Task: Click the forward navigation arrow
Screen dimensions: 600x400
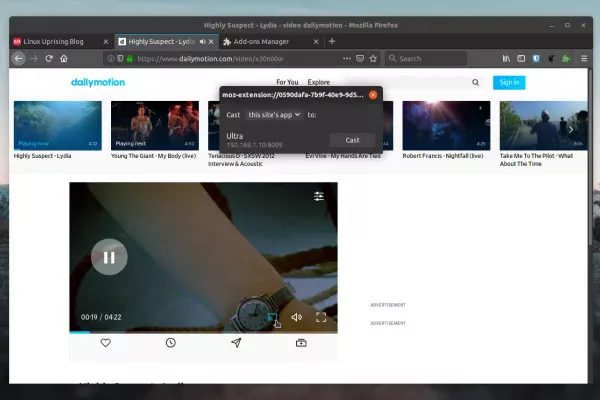Action: coord(34,59)
